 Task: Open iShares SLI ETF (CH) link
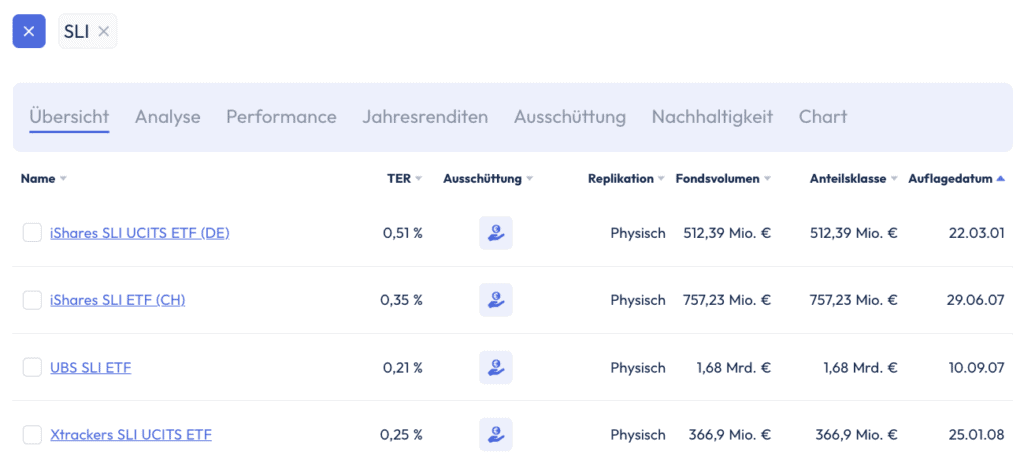click(x=118, y=300)
